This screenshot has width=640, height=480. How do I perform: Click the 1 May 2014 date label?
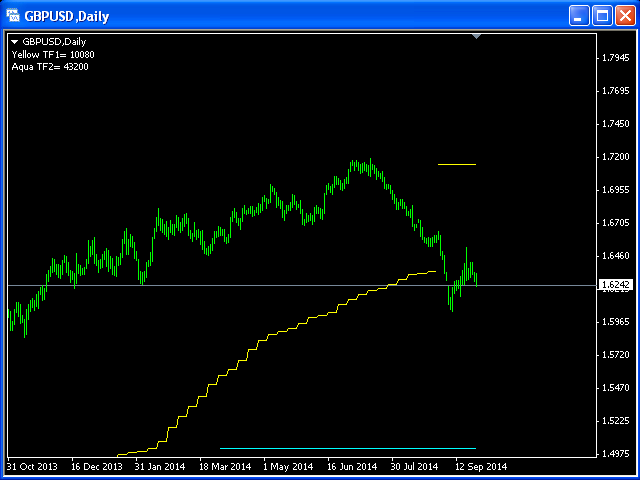point(286,466)
